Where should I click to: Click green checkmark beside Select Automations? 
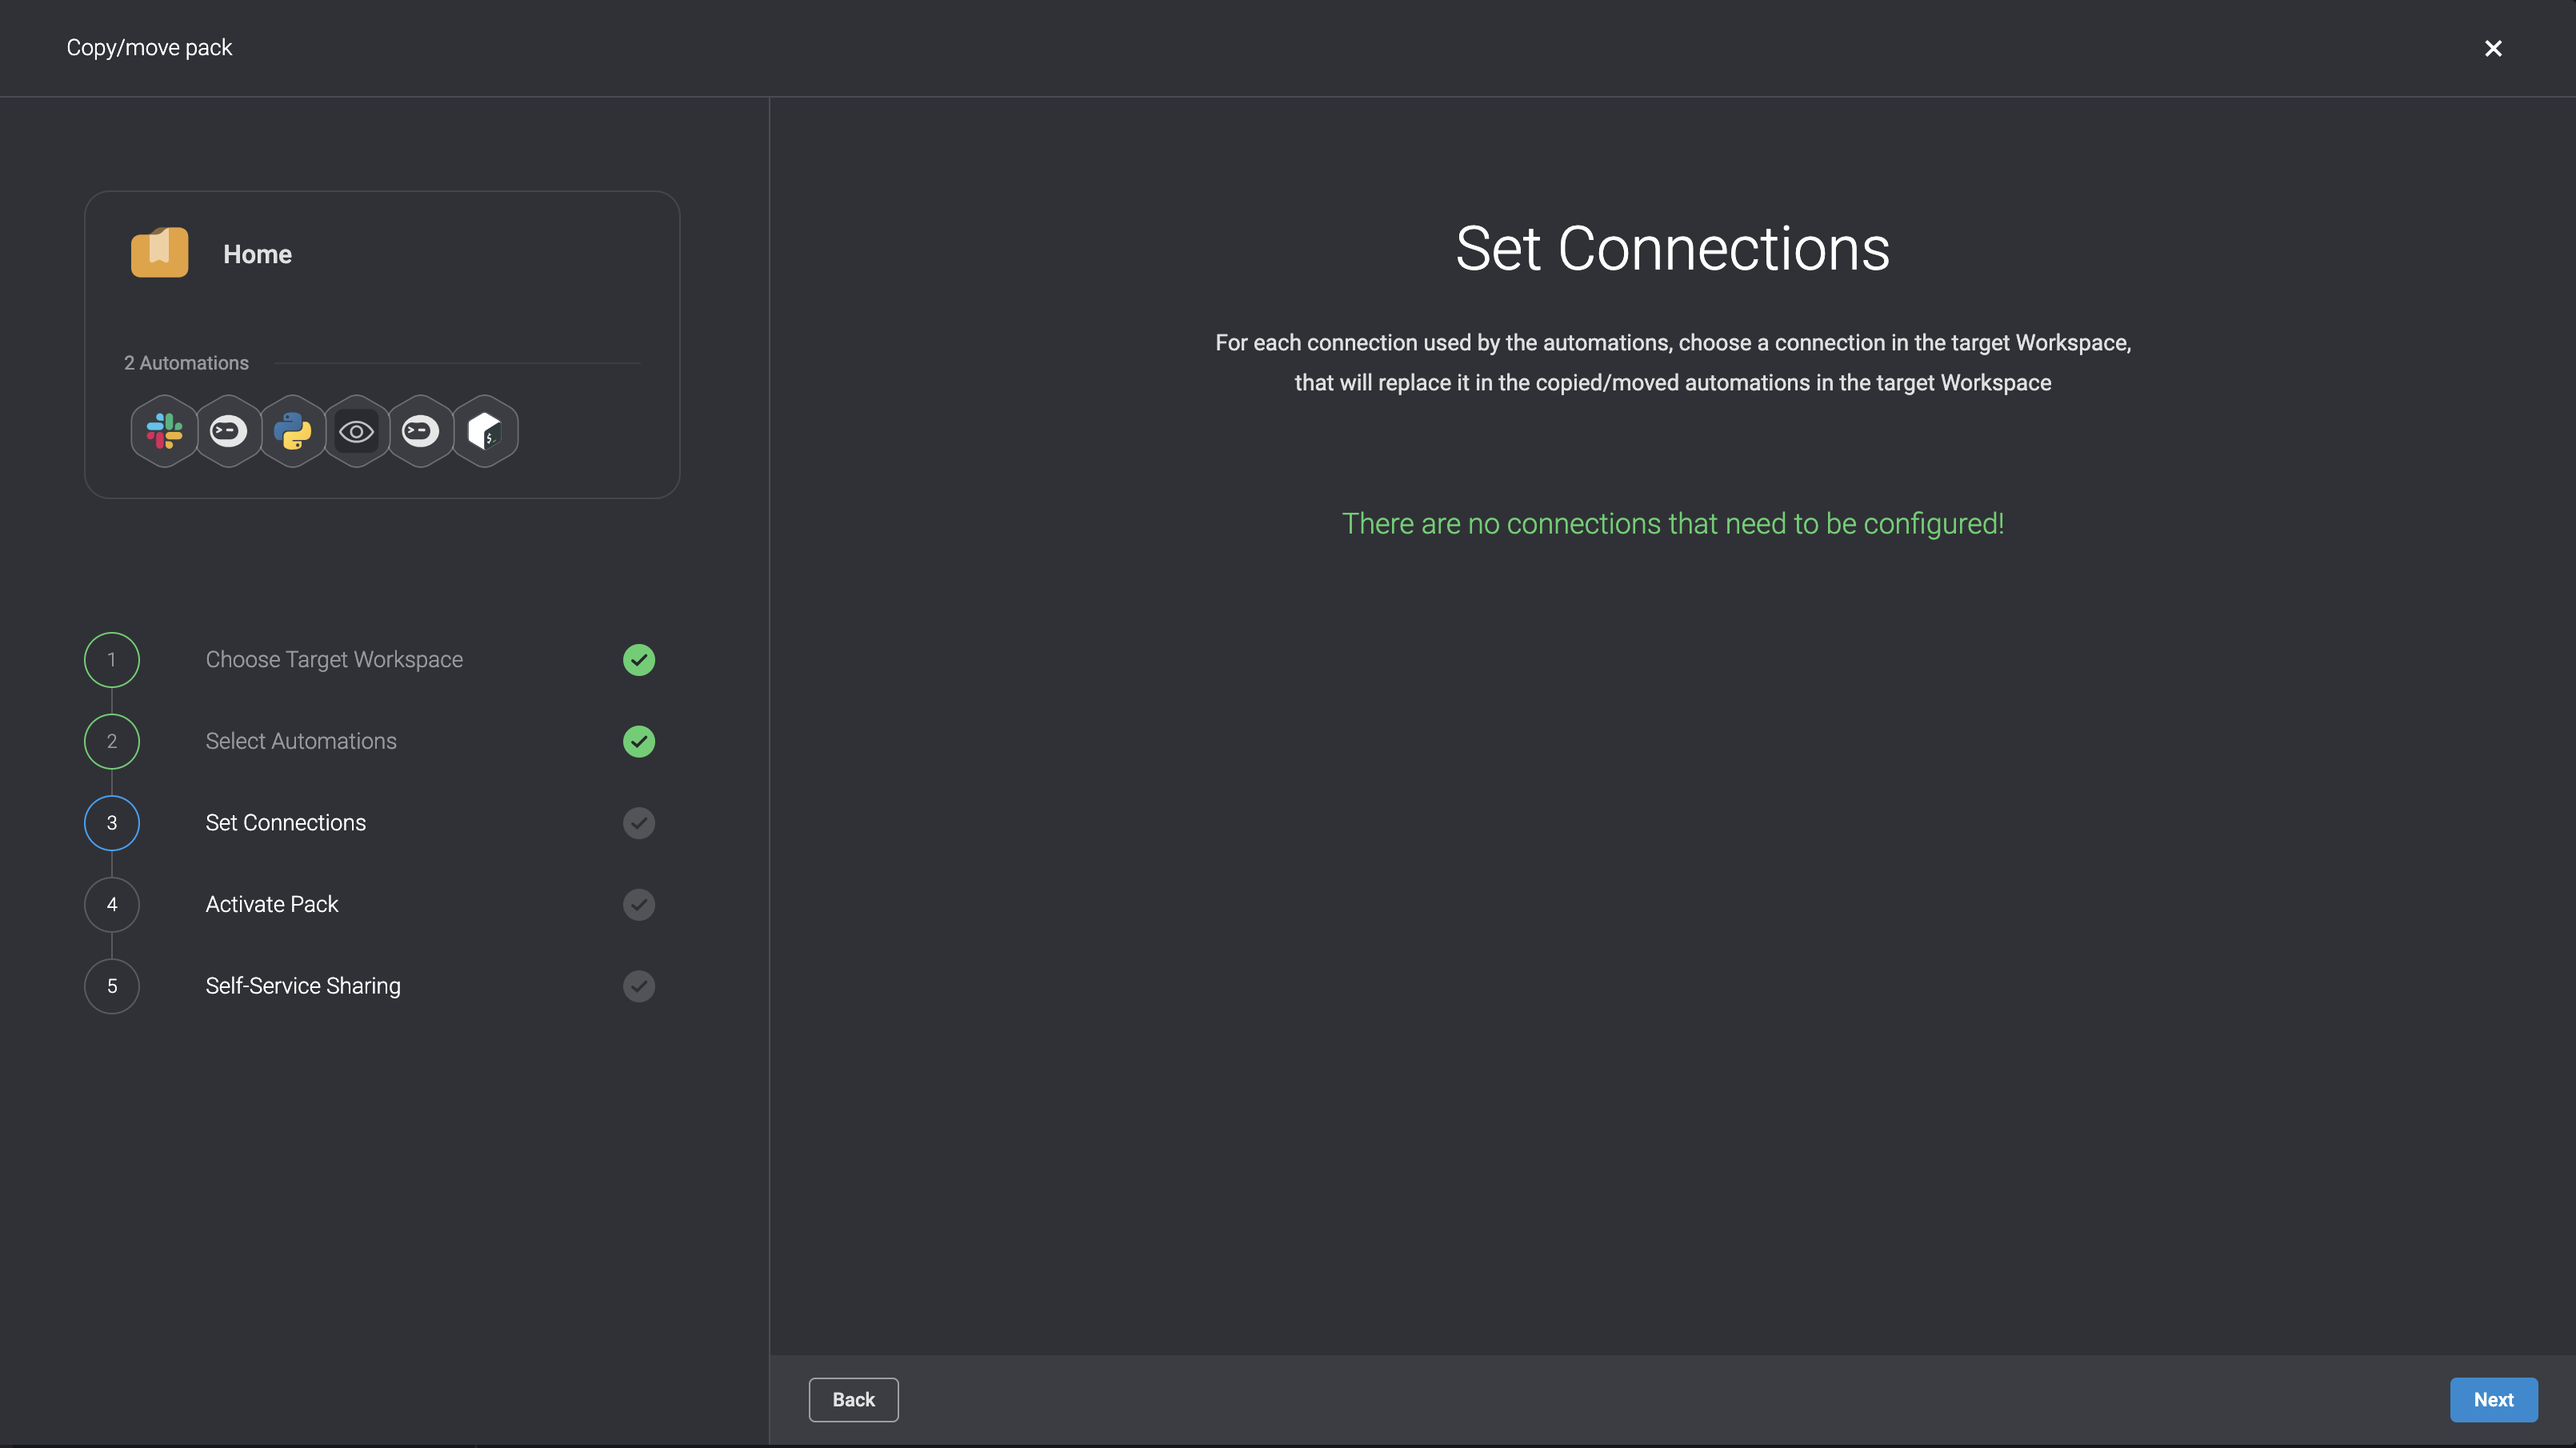pos(638,741)
